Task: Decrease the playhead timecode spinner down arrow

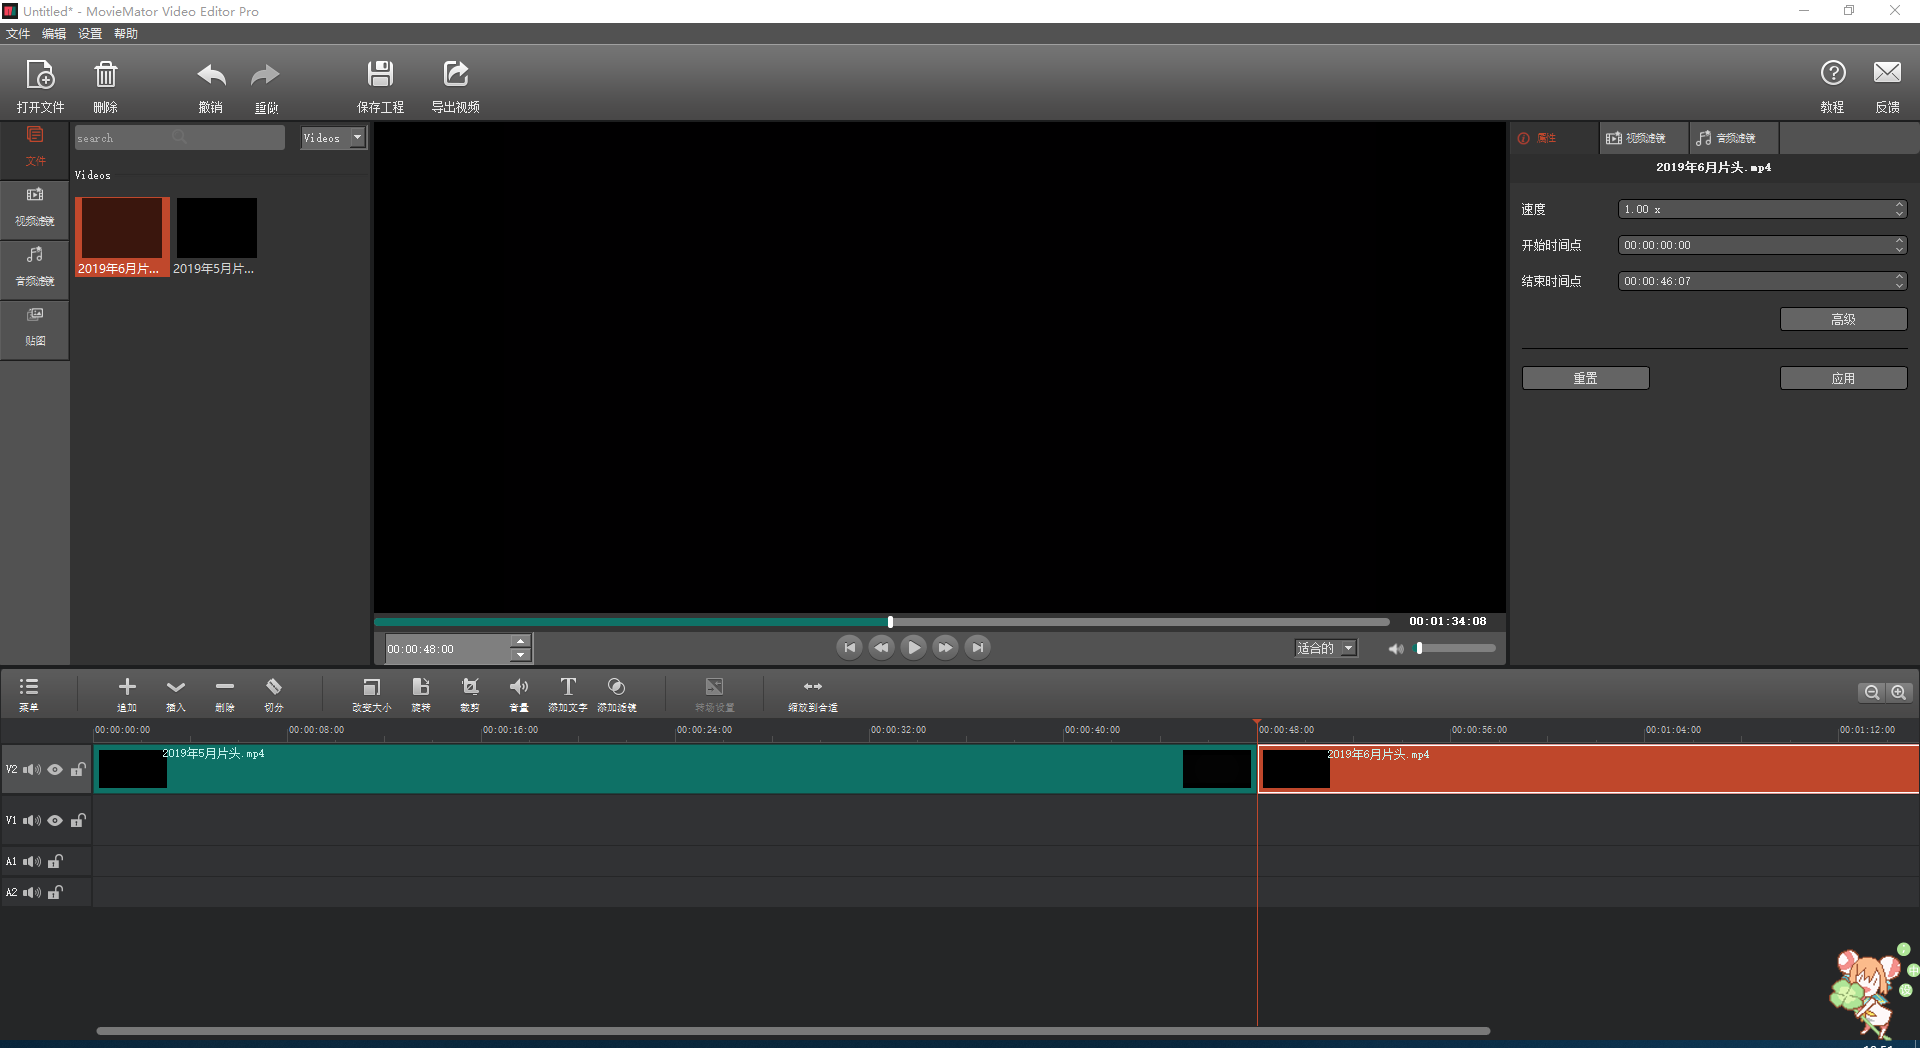Action: (x=520, y=655)
